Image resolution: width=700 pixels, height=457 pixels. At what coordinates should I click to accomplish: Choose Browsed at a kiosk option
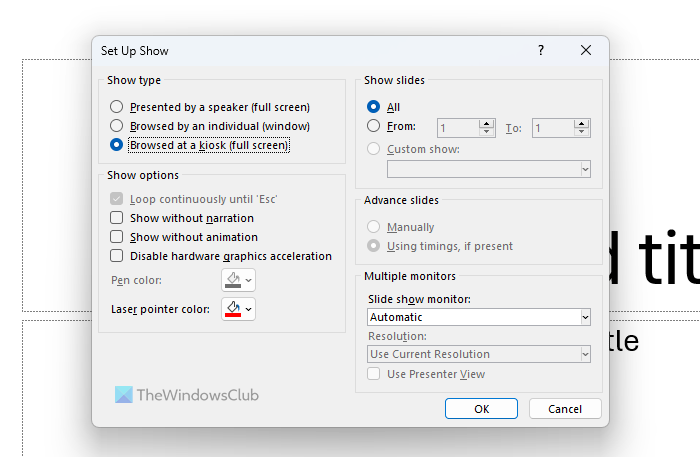coord(117,145)
